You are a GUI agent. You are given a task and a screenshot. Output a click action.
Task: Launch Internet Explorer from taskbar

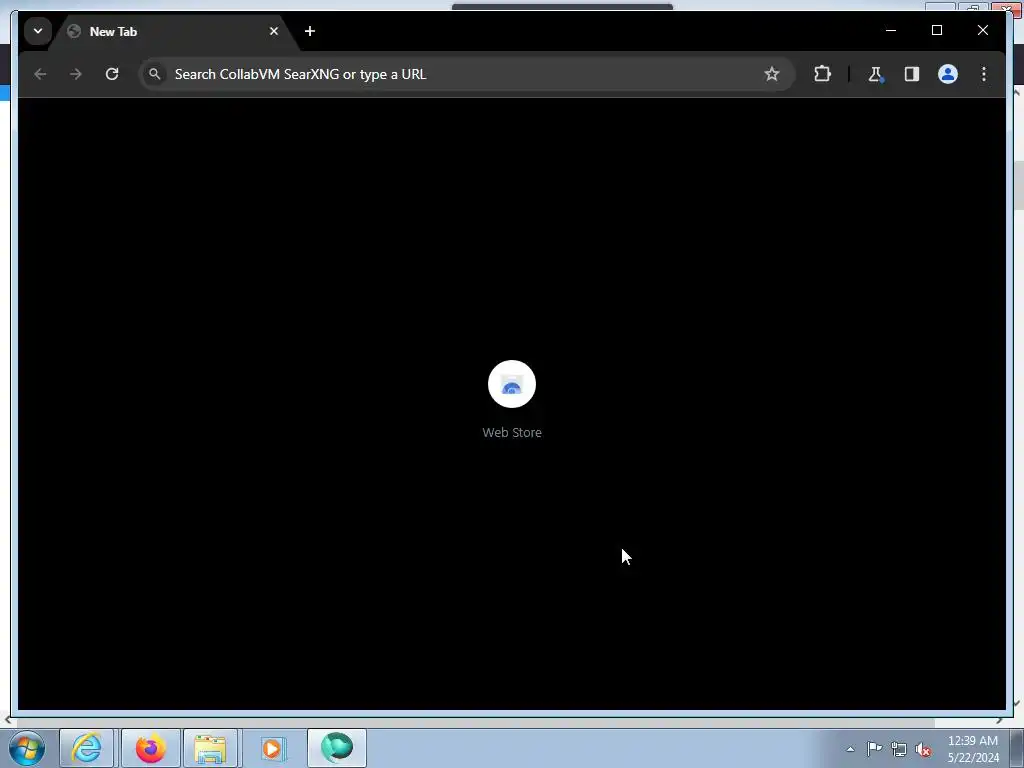click(87, 748)
